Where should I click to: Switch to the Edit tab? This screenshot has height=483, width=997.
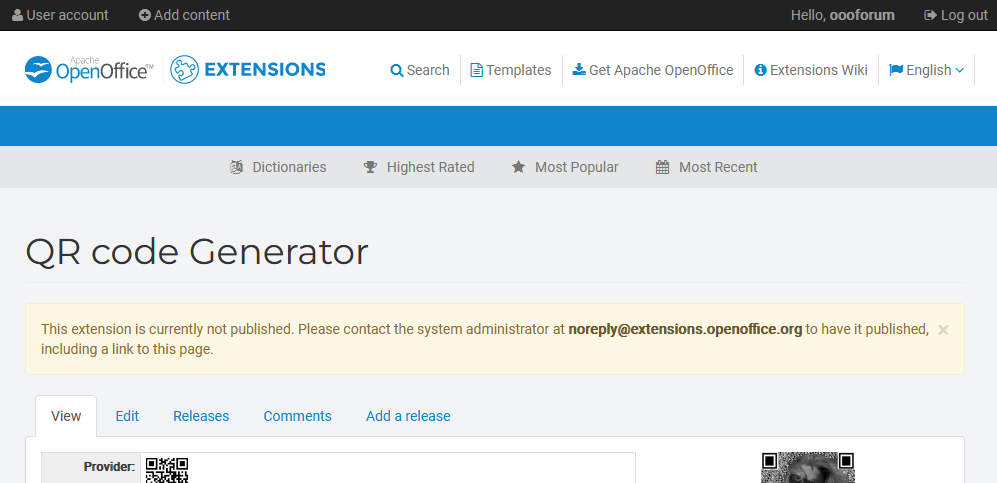point(127,416)
